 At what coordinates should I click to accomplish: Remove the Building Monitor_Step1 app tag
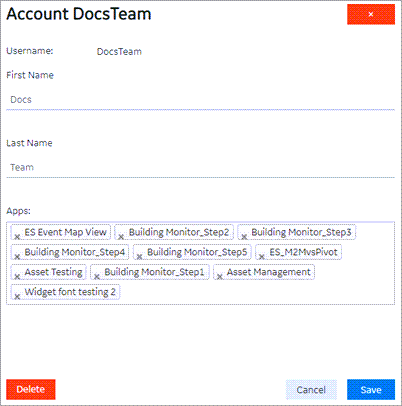pyautogui.click(x=97, y=276)
